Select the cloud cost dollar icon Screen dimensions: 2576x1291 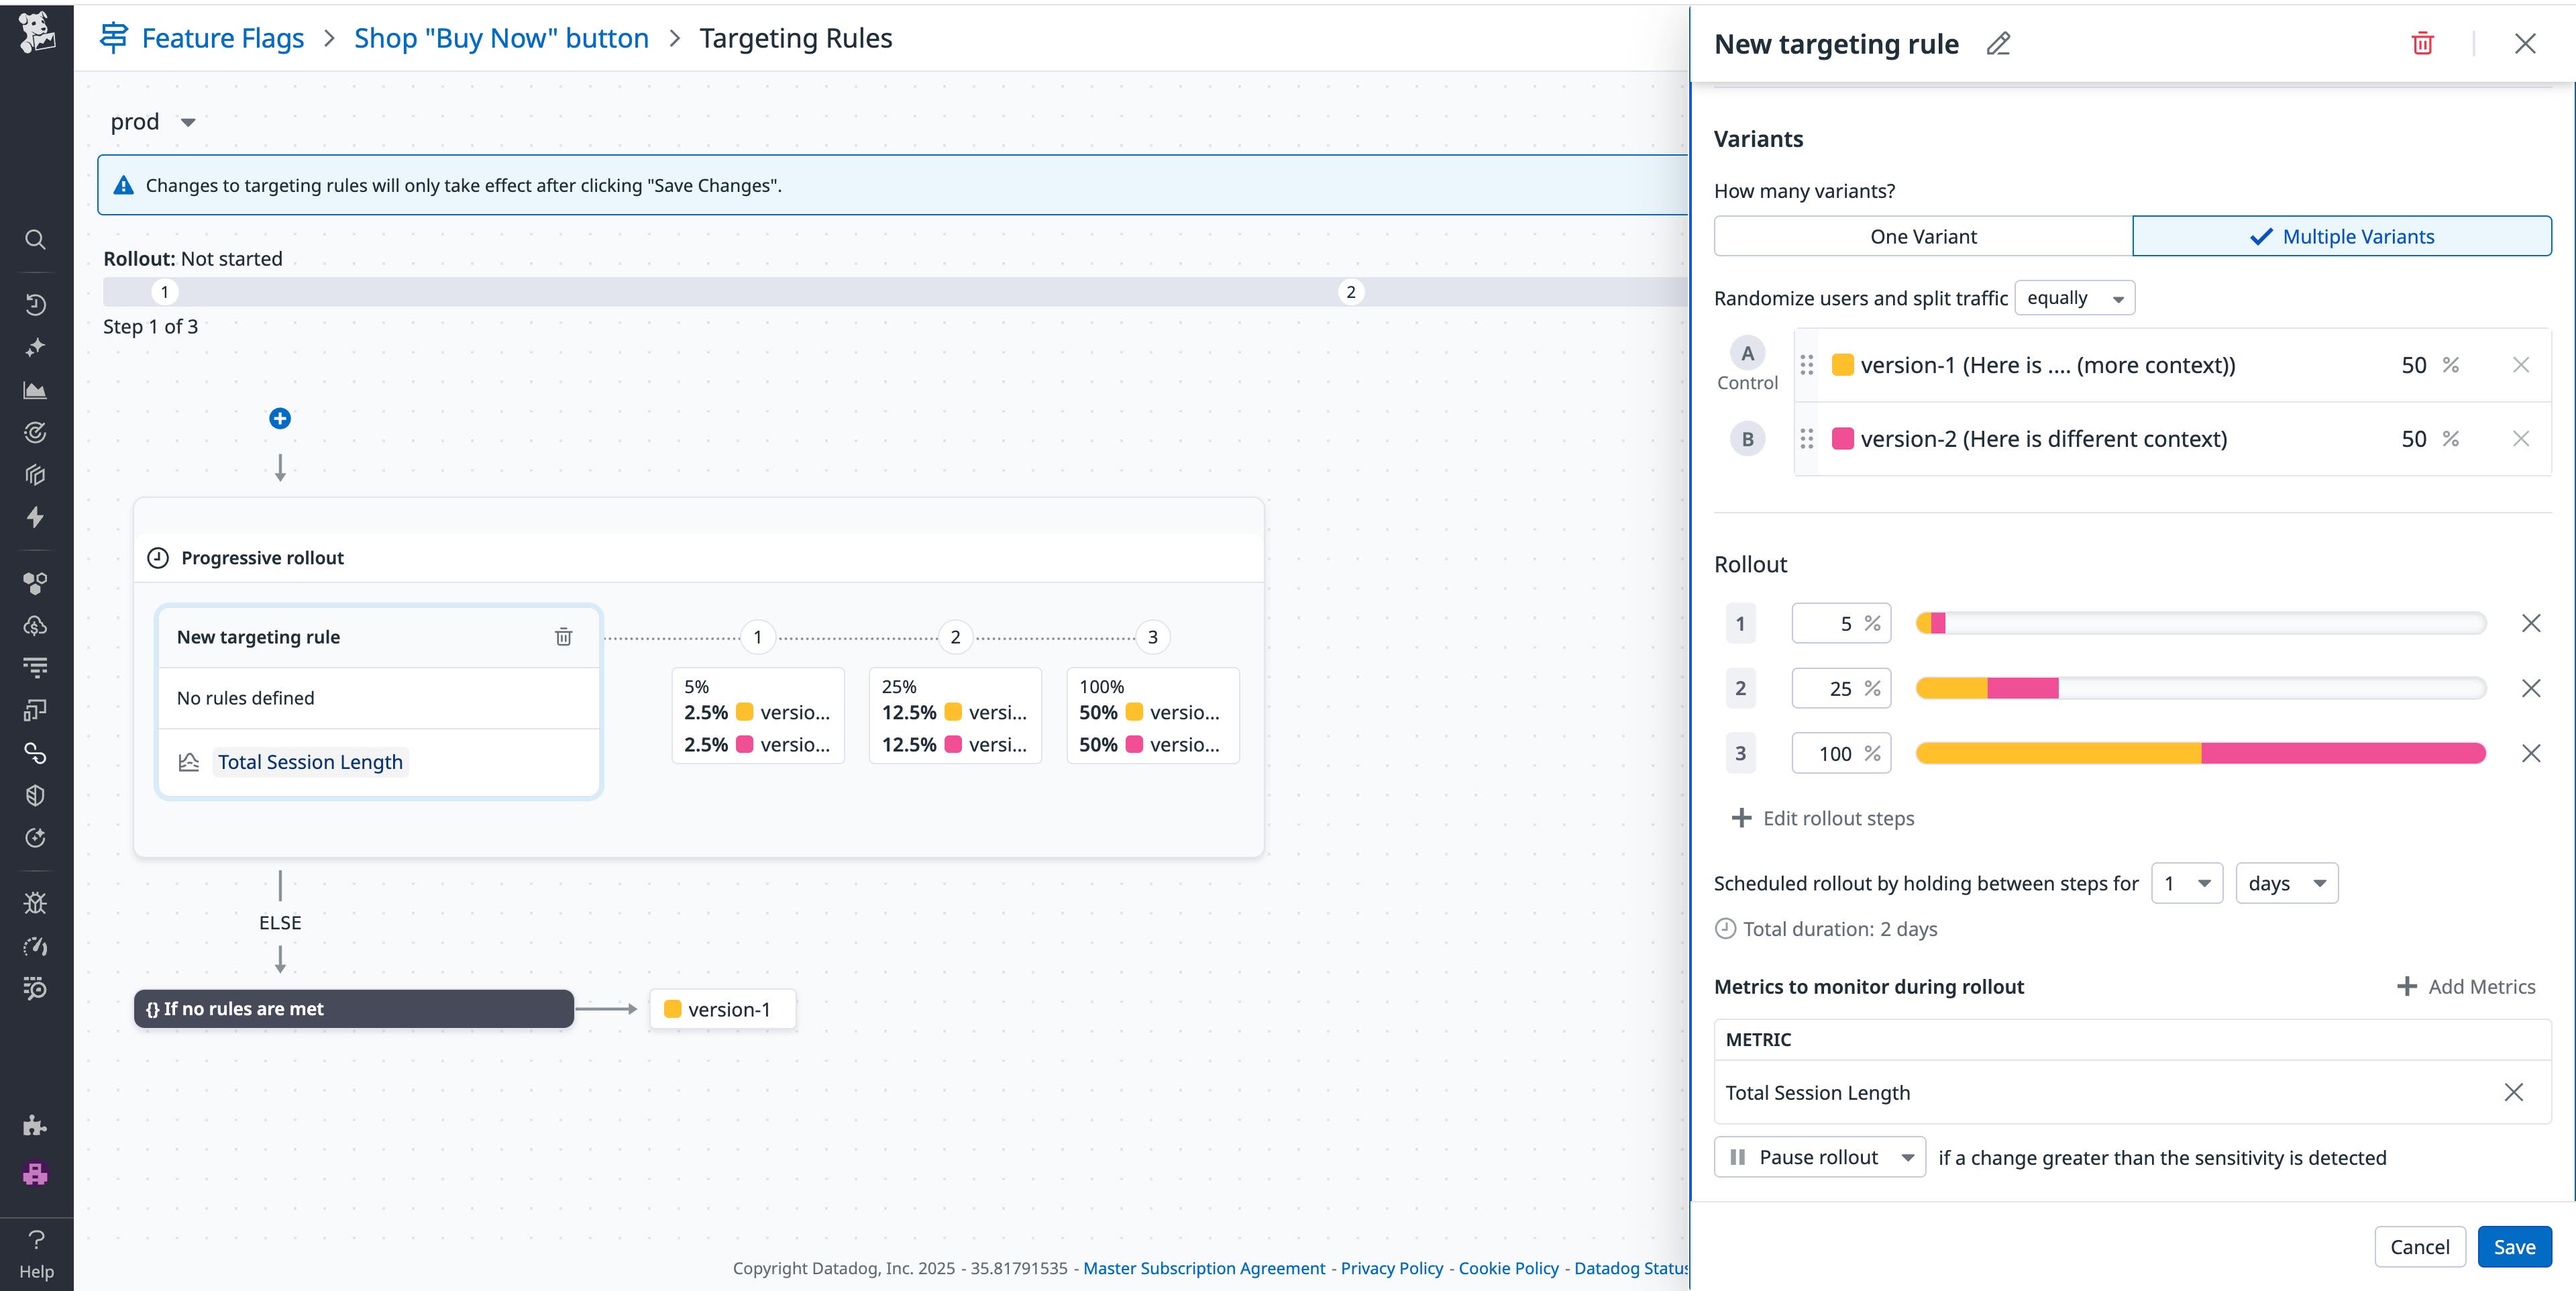36,626
